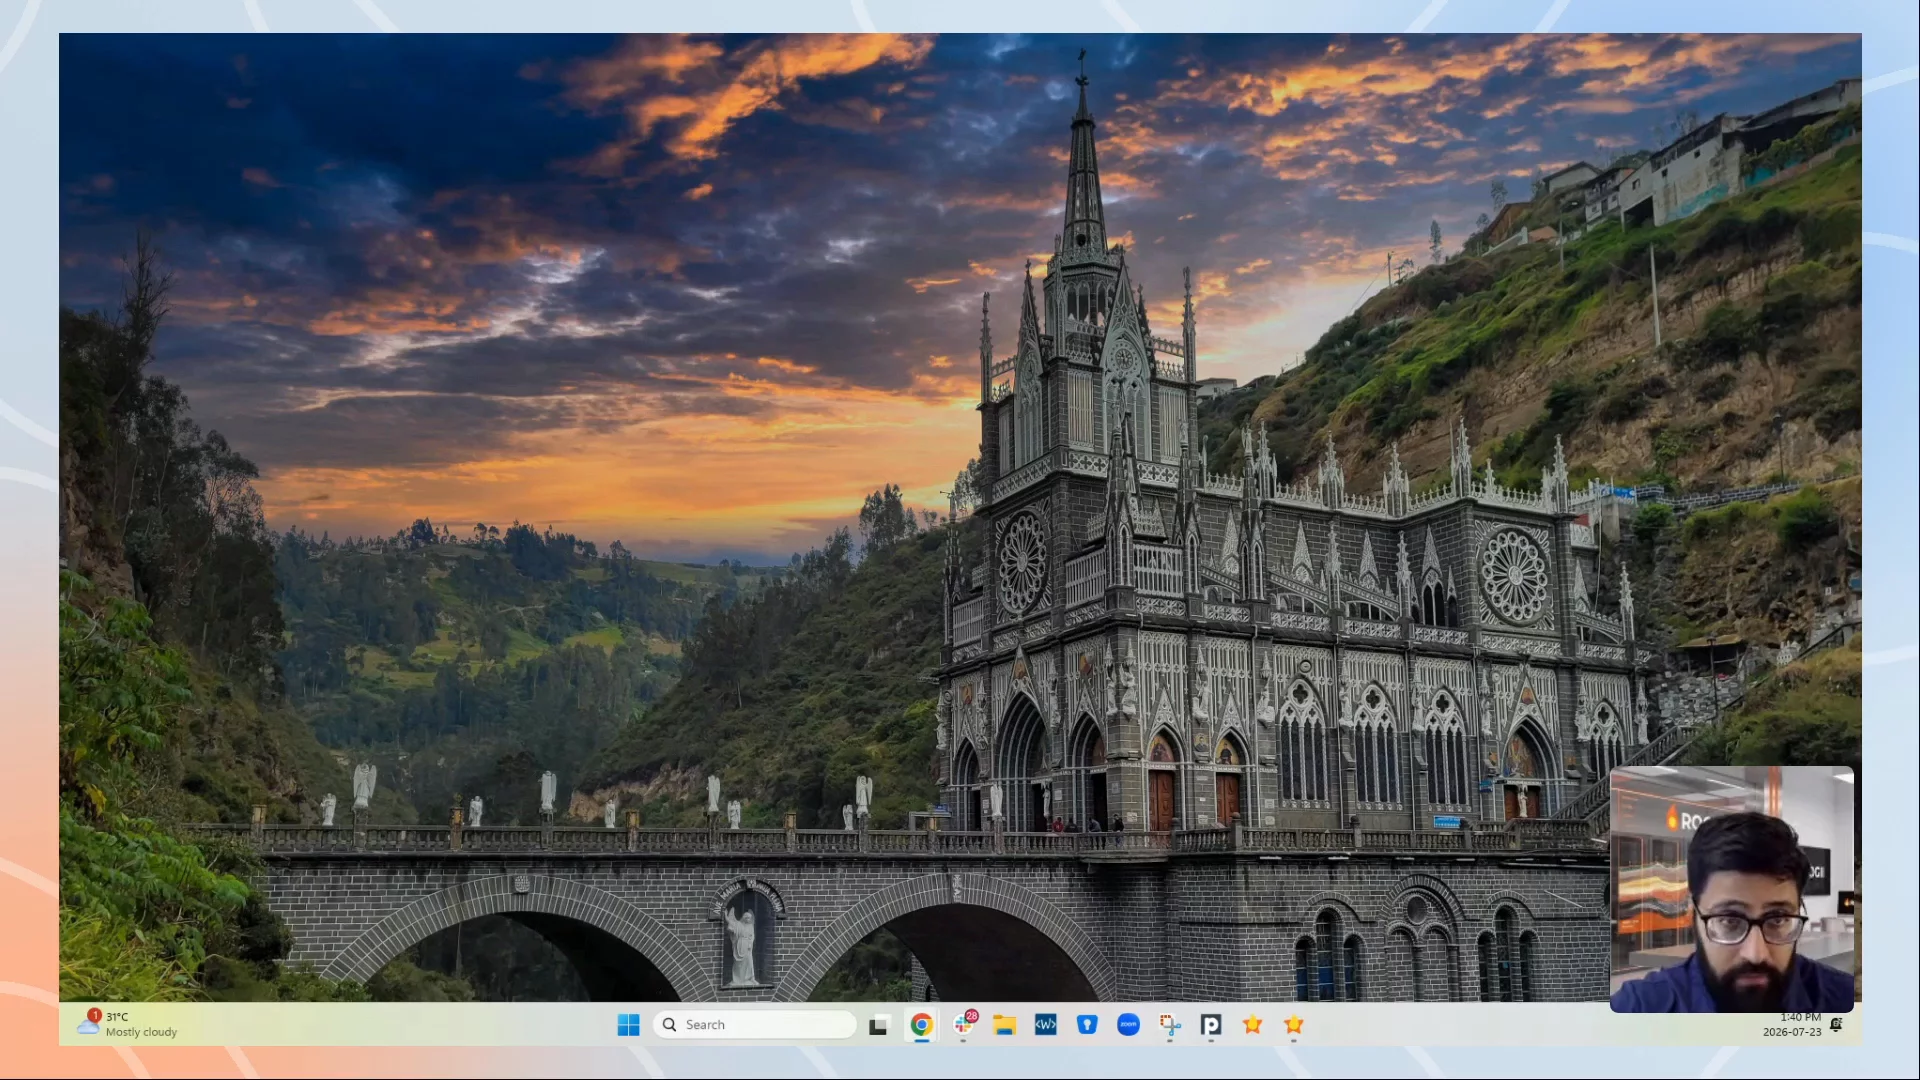The width and height of the screenshot is (1920, 1080).
Task: Switch to the Zoom app
Action: tap(1128, 1025)
